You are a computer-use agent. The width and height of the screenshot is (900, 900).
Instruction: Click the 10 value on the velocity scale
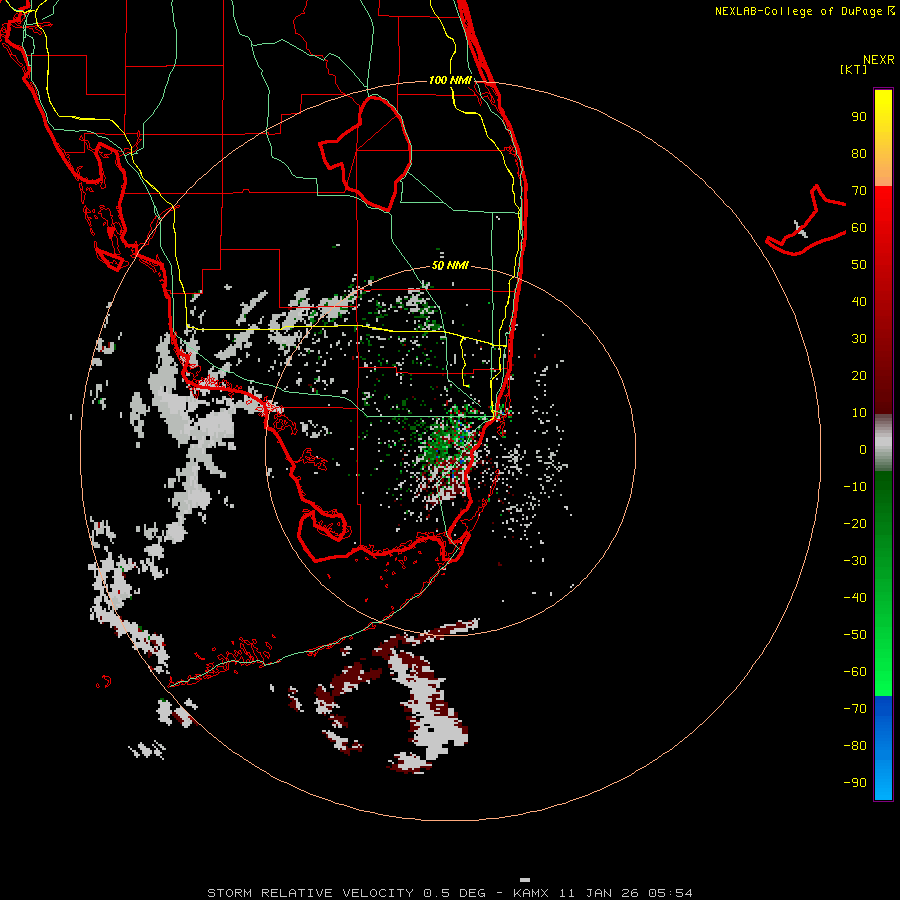pyautogui.click(x=859, y=413)
